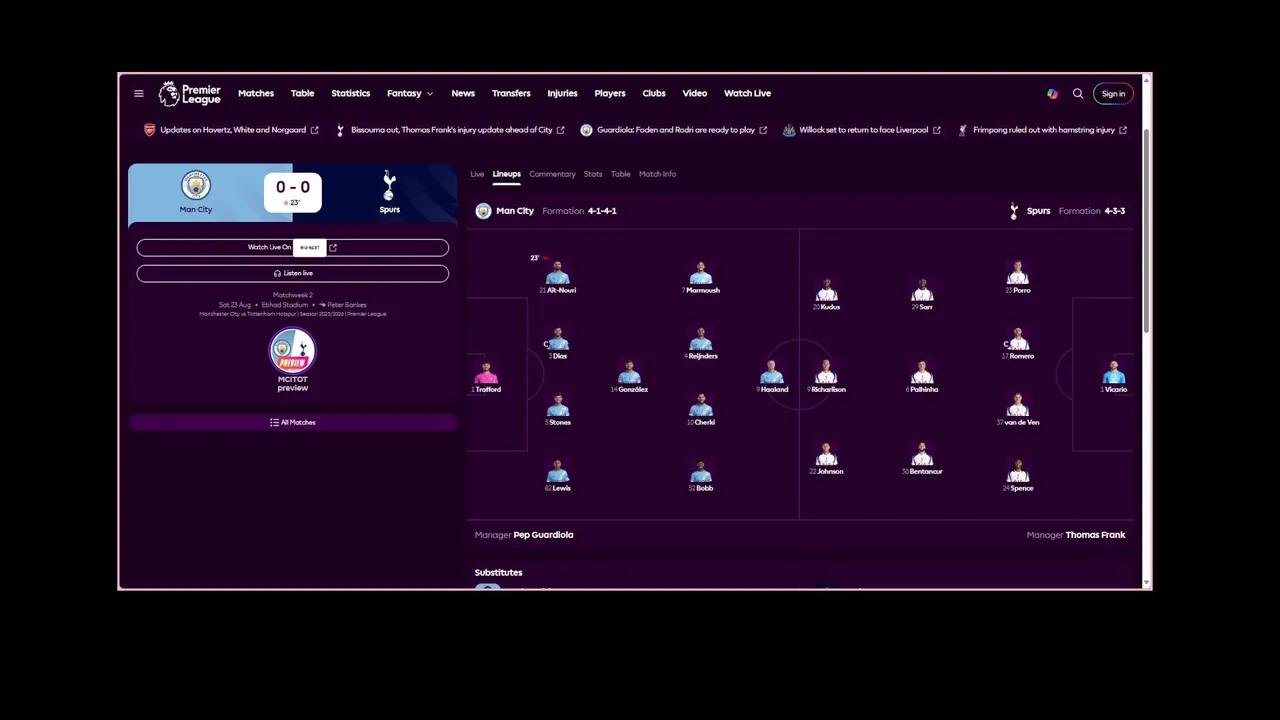The image size is (1280, 720).
Task: Click the Spurs formation 4-3-3 text
Action: click(1115, 211)
